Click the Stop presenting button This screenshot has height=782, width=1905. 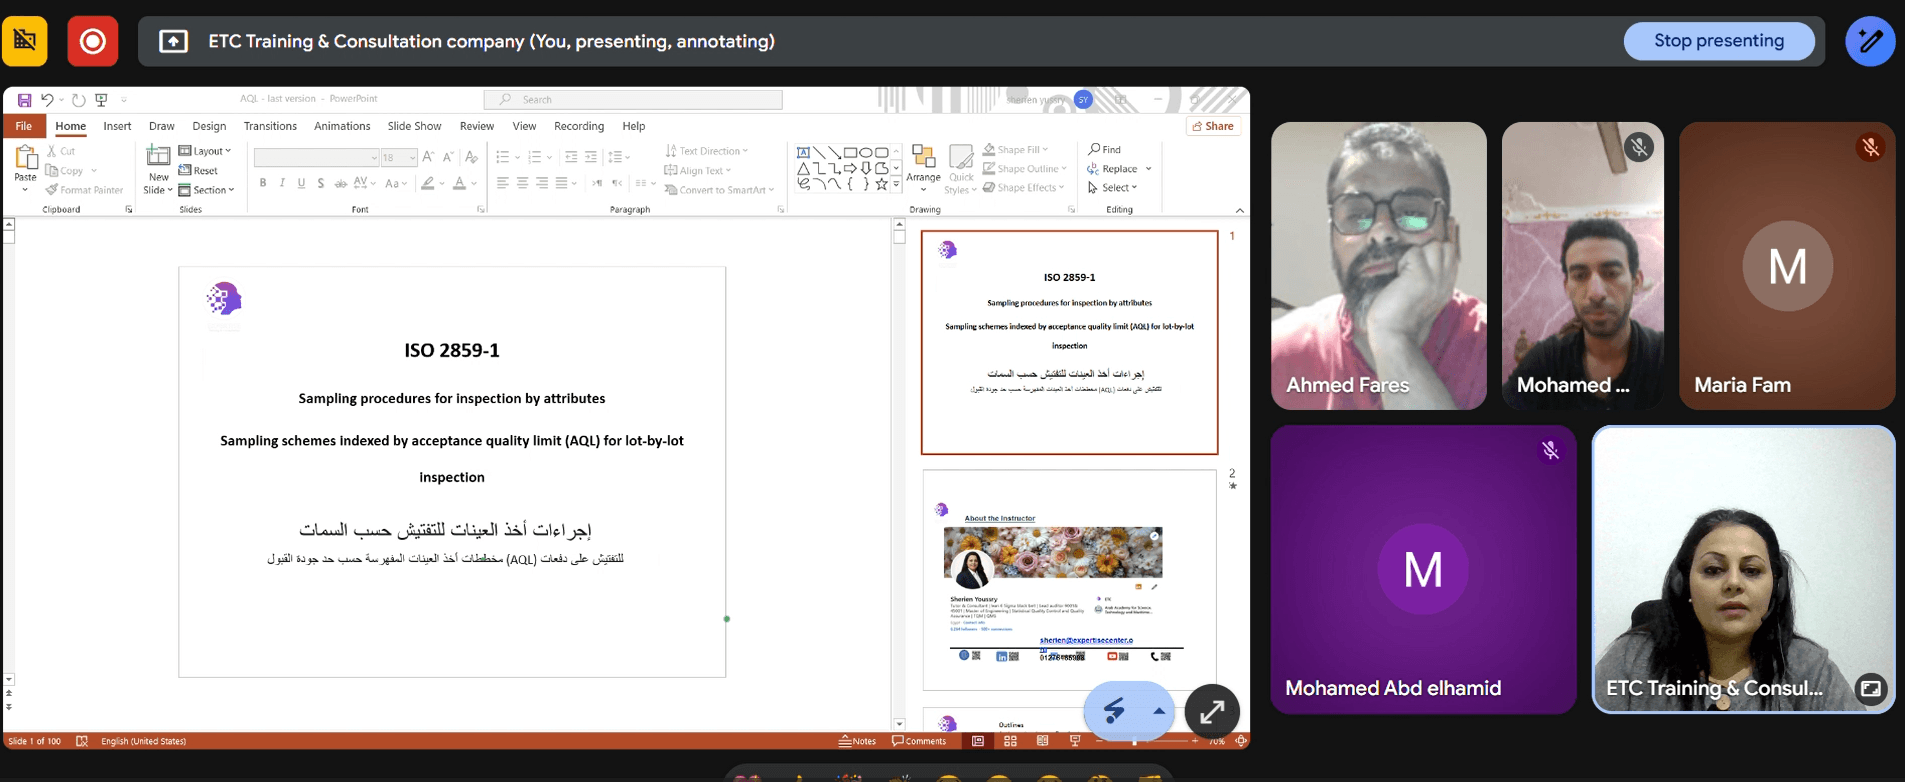1718,41
